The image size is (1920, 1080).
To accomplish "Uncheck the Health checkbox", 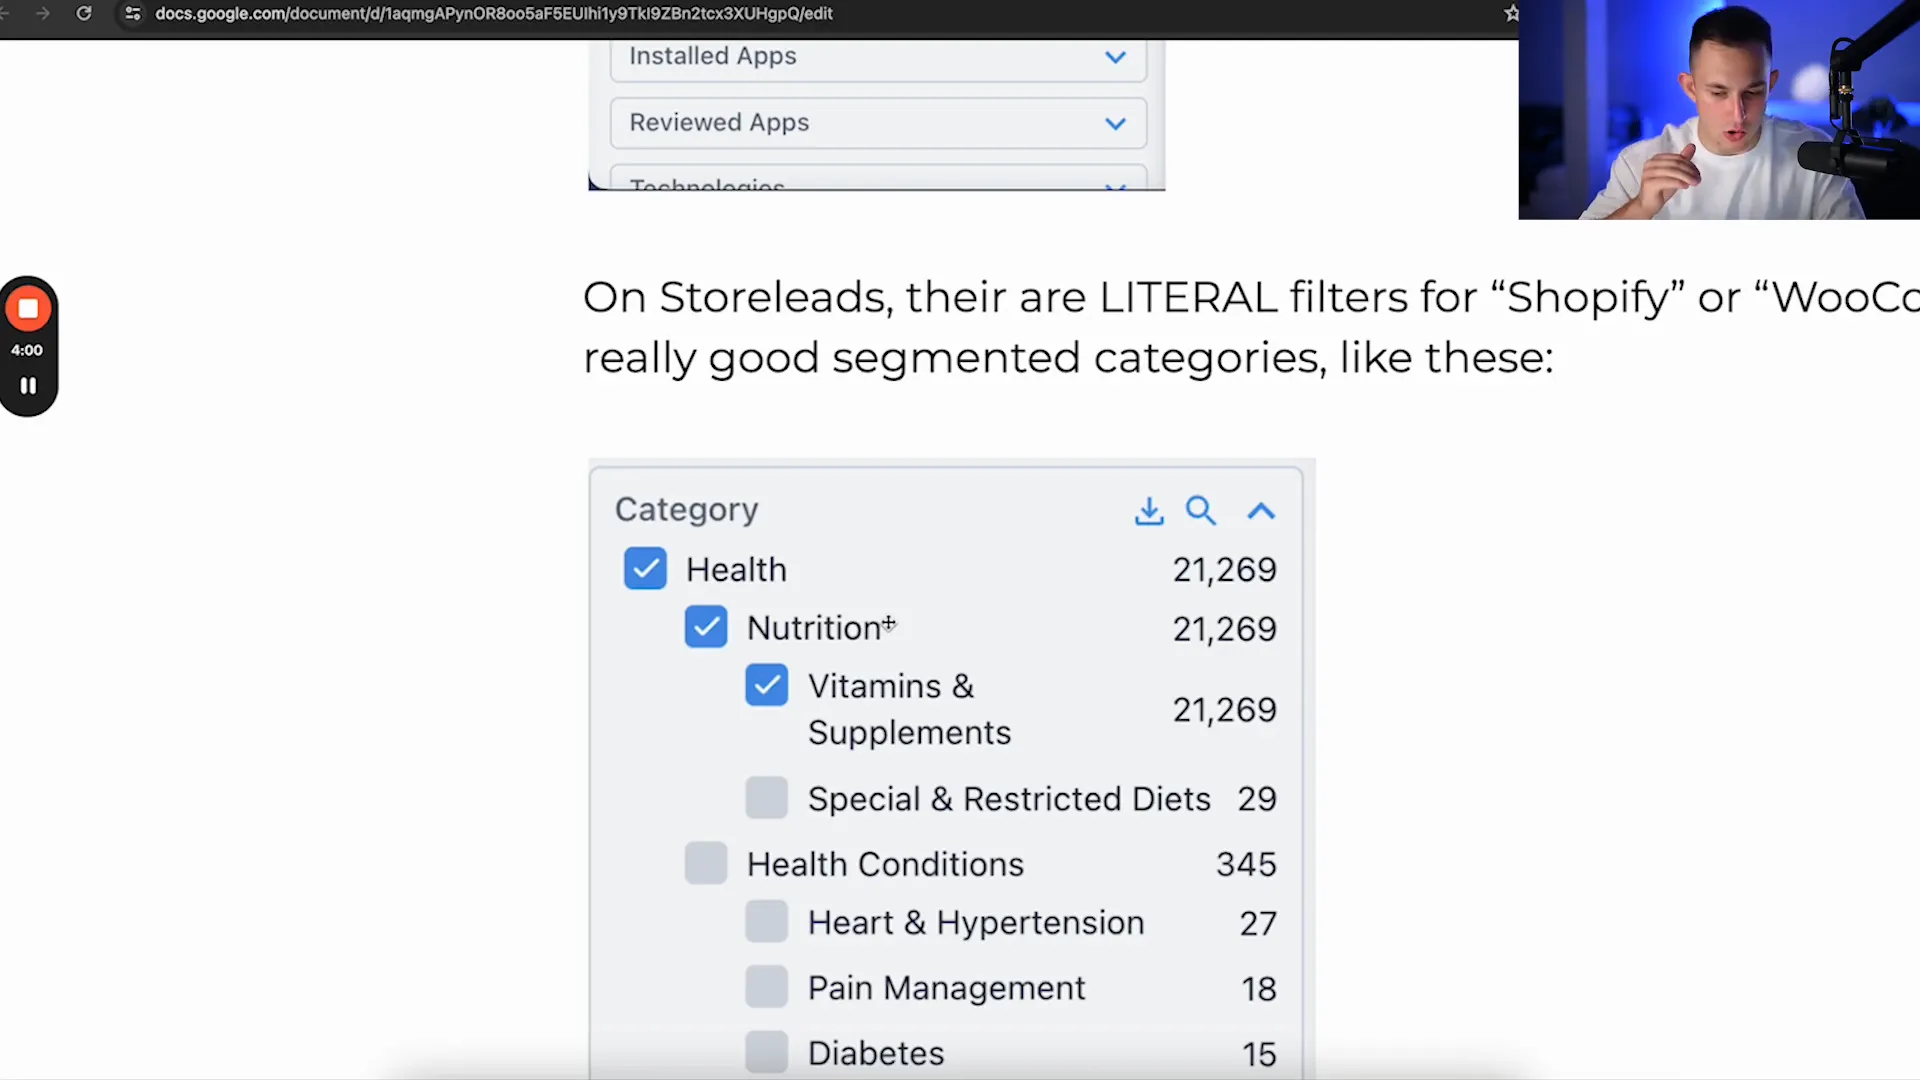I will point(645,569).
